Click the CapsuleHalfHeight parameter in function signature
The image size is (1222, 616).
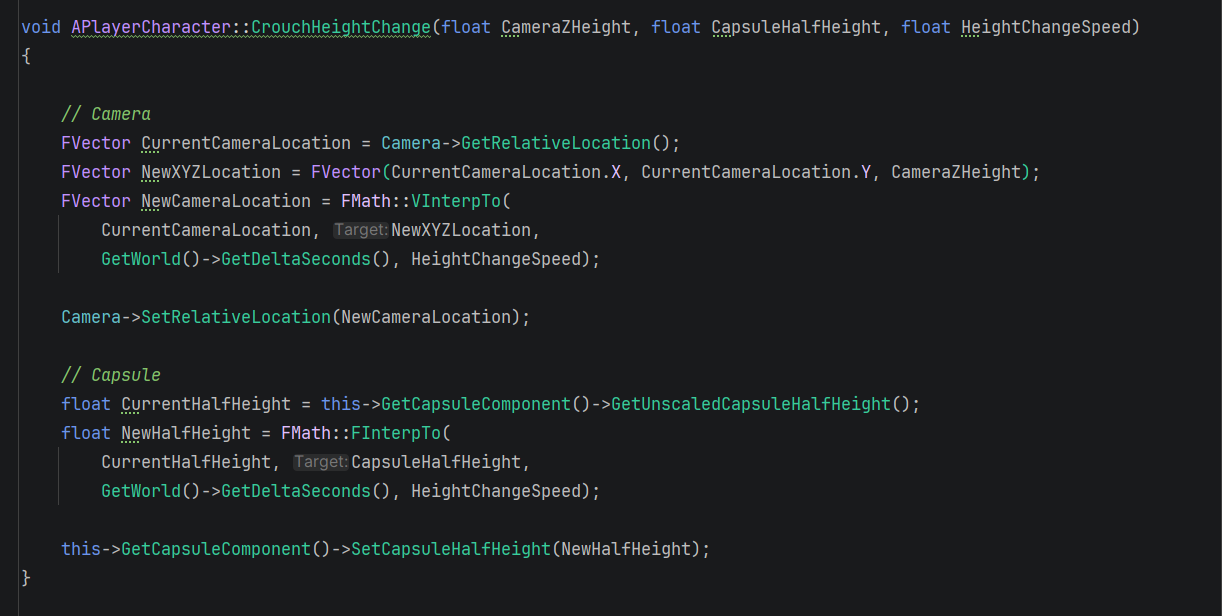(796, 27)
